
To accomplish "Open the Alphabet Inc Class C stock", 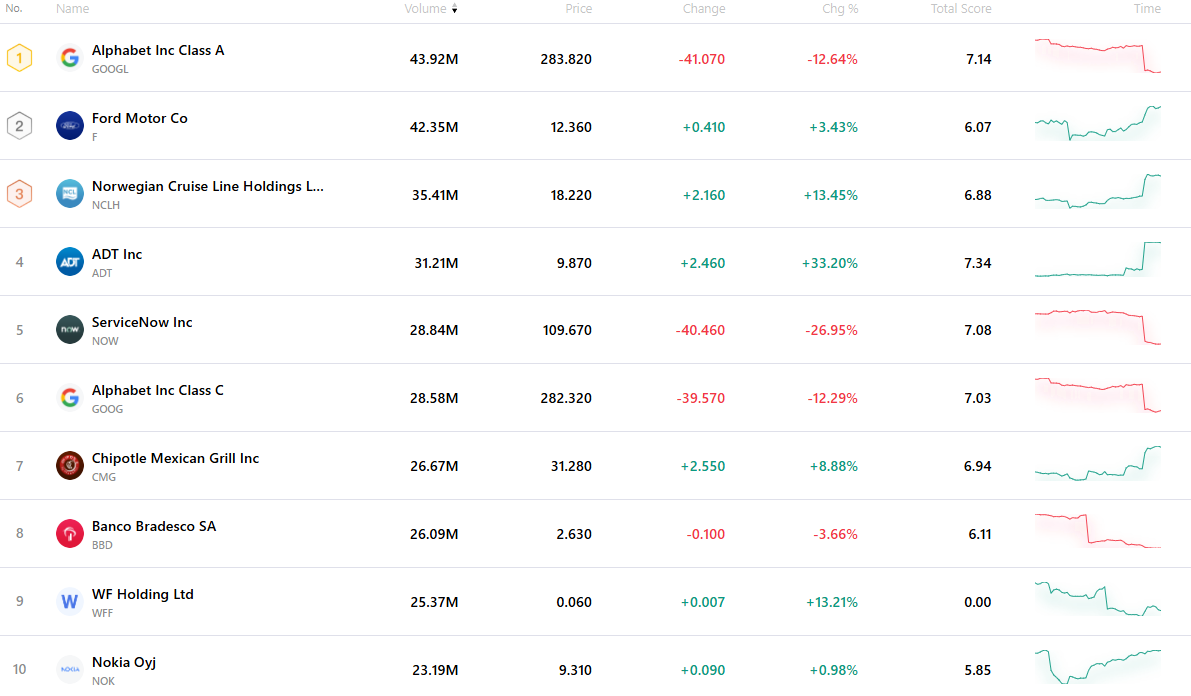I will coord(158,390).
